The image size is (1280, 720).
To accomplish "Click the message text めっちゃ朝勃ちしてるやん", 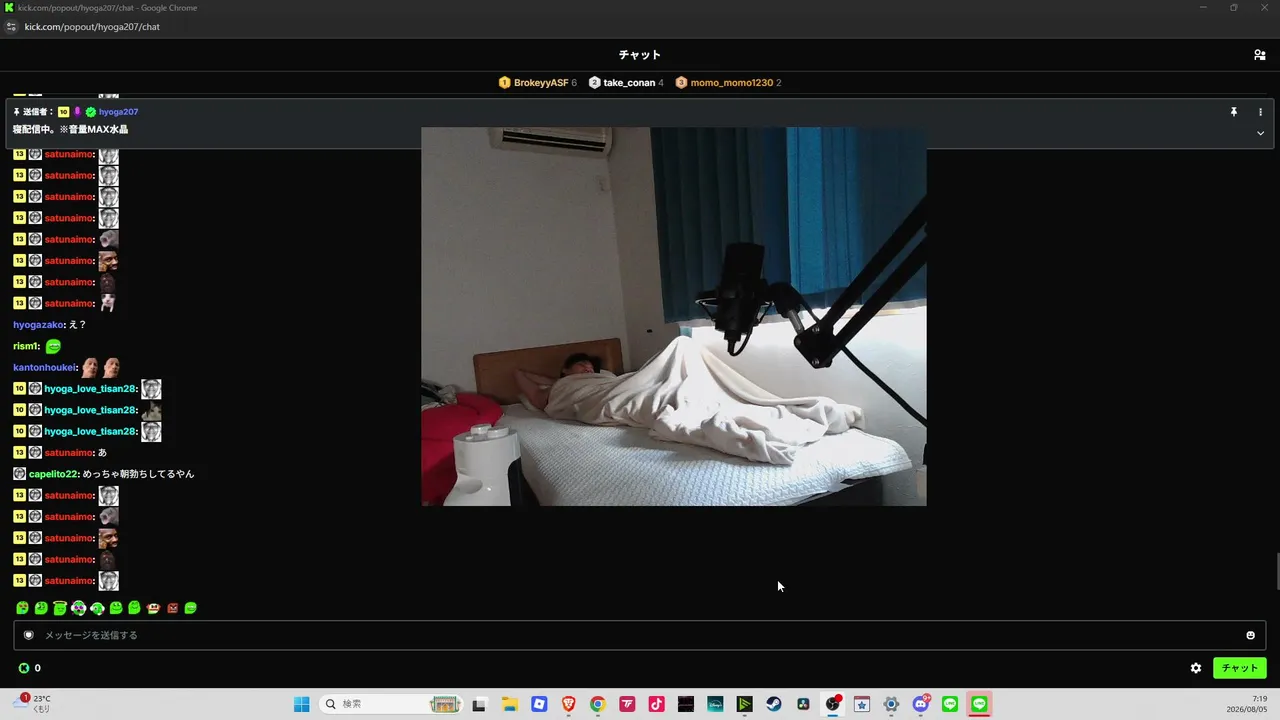I will [139, 474].
